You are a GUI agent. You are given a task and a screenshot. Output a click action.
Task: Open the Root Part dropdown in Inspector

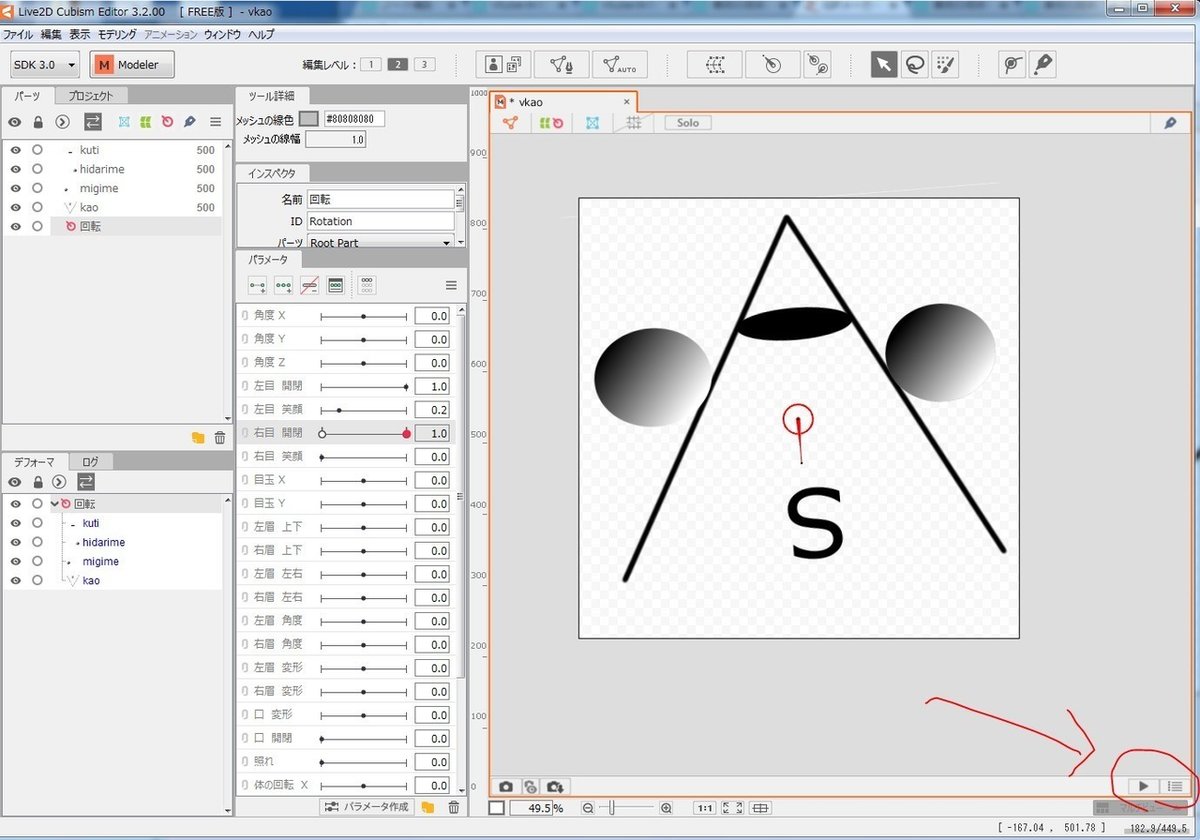[x=381, y=242]
